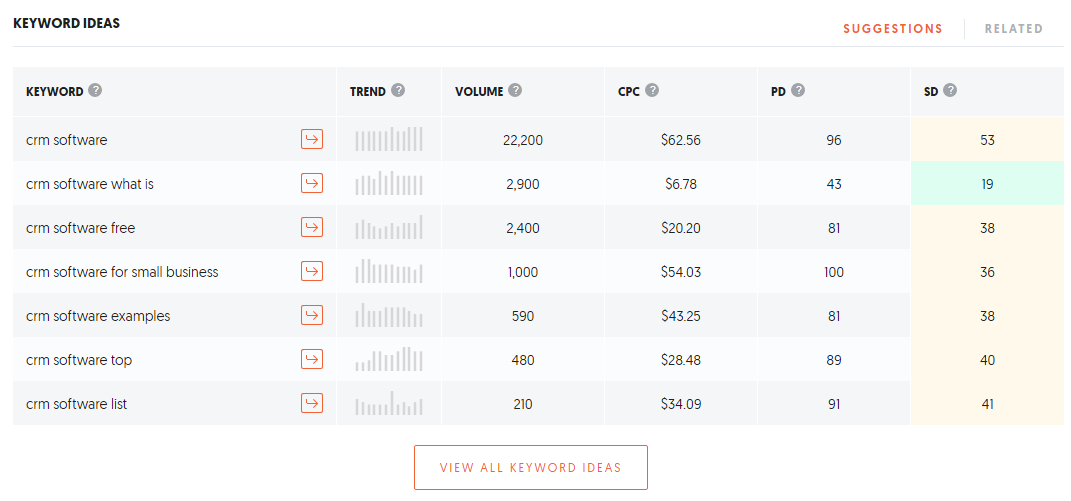
Task: Click View All Keyword Ideas button
Action: pyautogui.click(x=530, y=467)
